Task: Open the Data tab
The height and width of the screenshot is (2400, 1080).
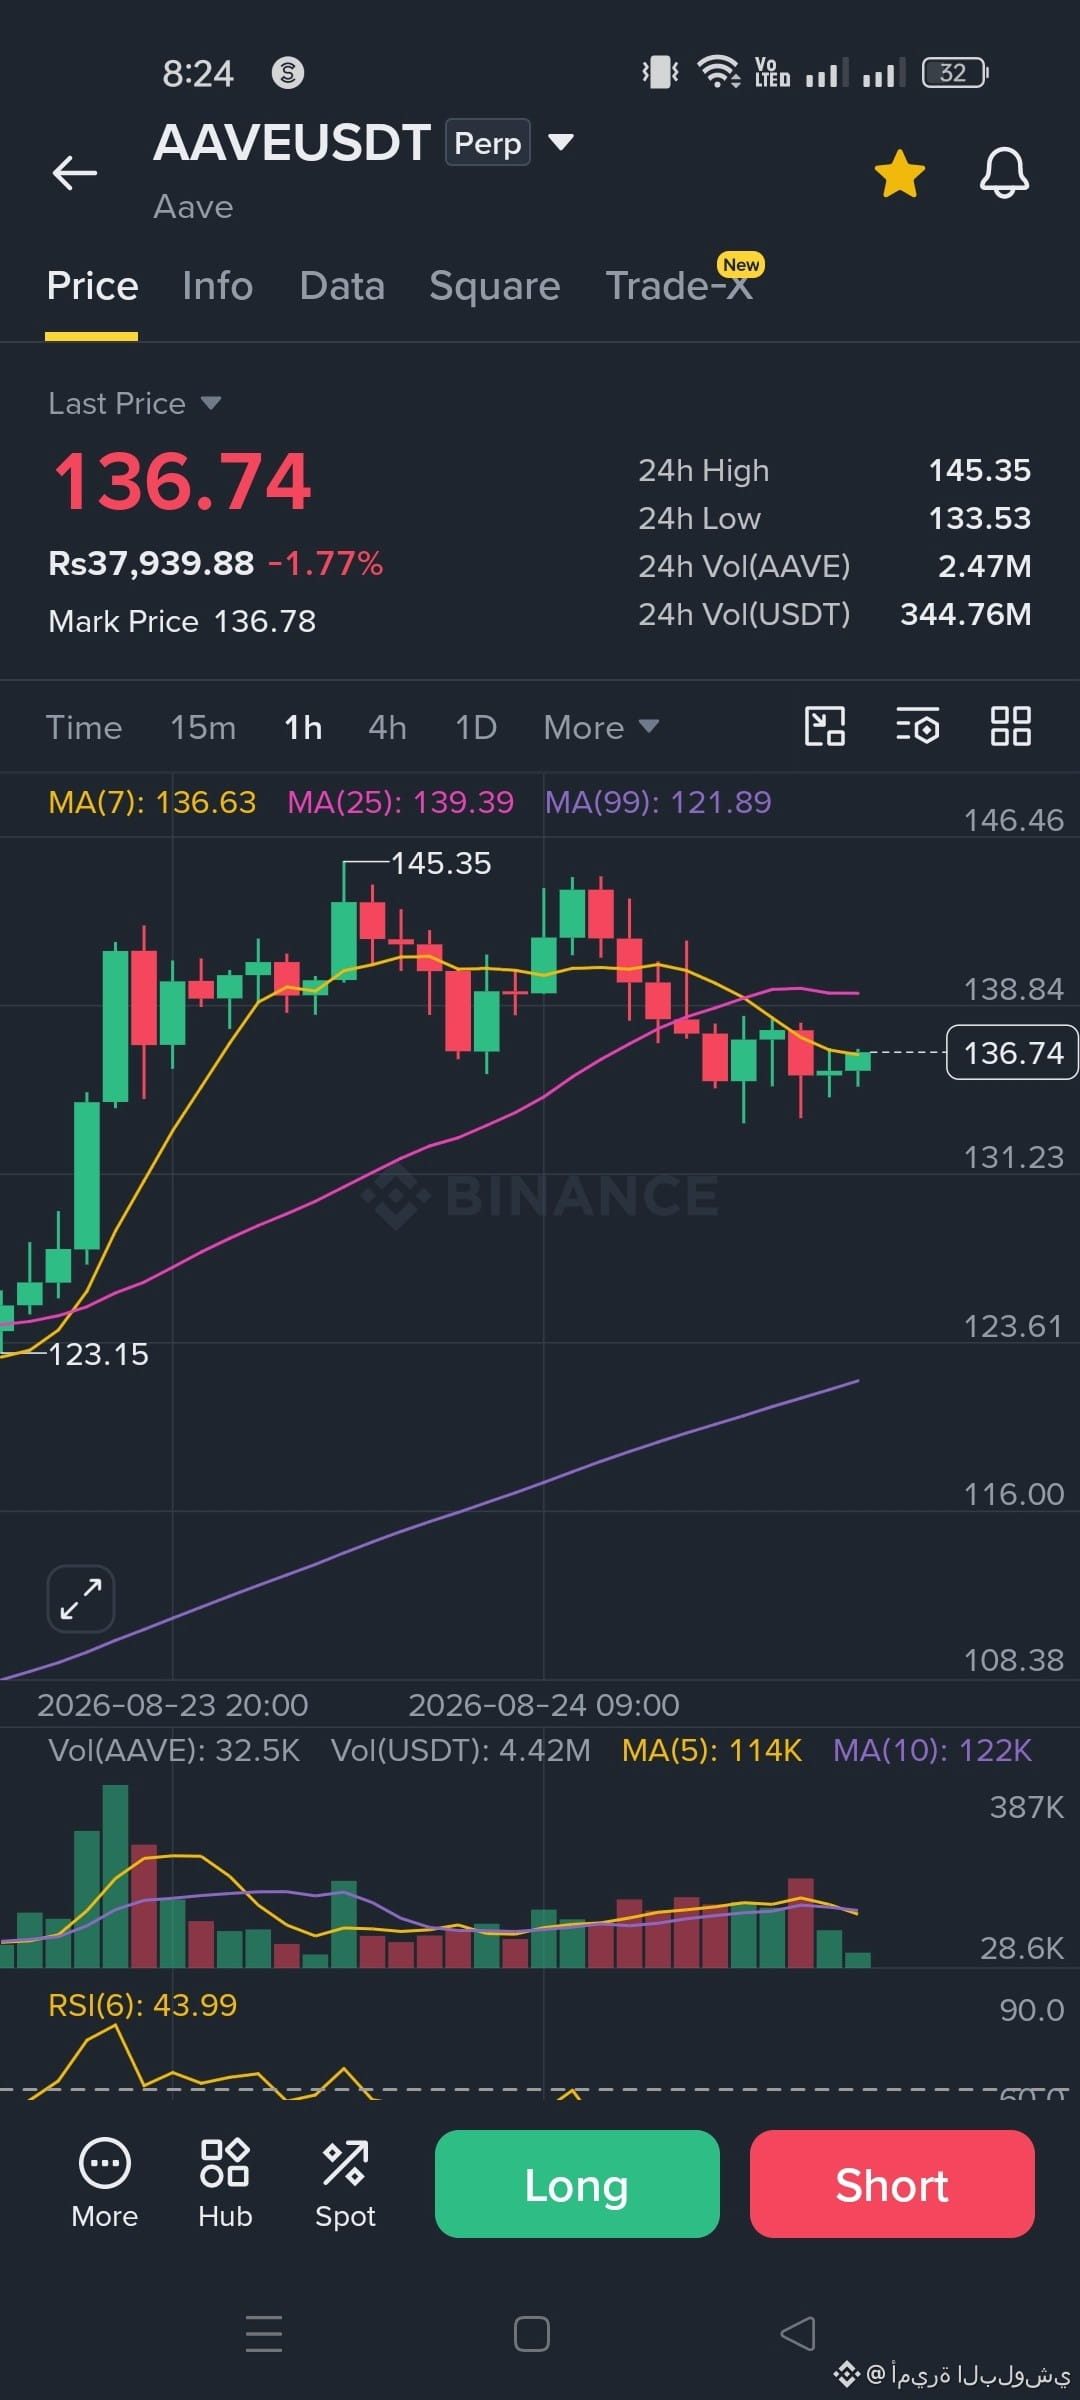Action: pyautogui.click(x=342, y=286)
